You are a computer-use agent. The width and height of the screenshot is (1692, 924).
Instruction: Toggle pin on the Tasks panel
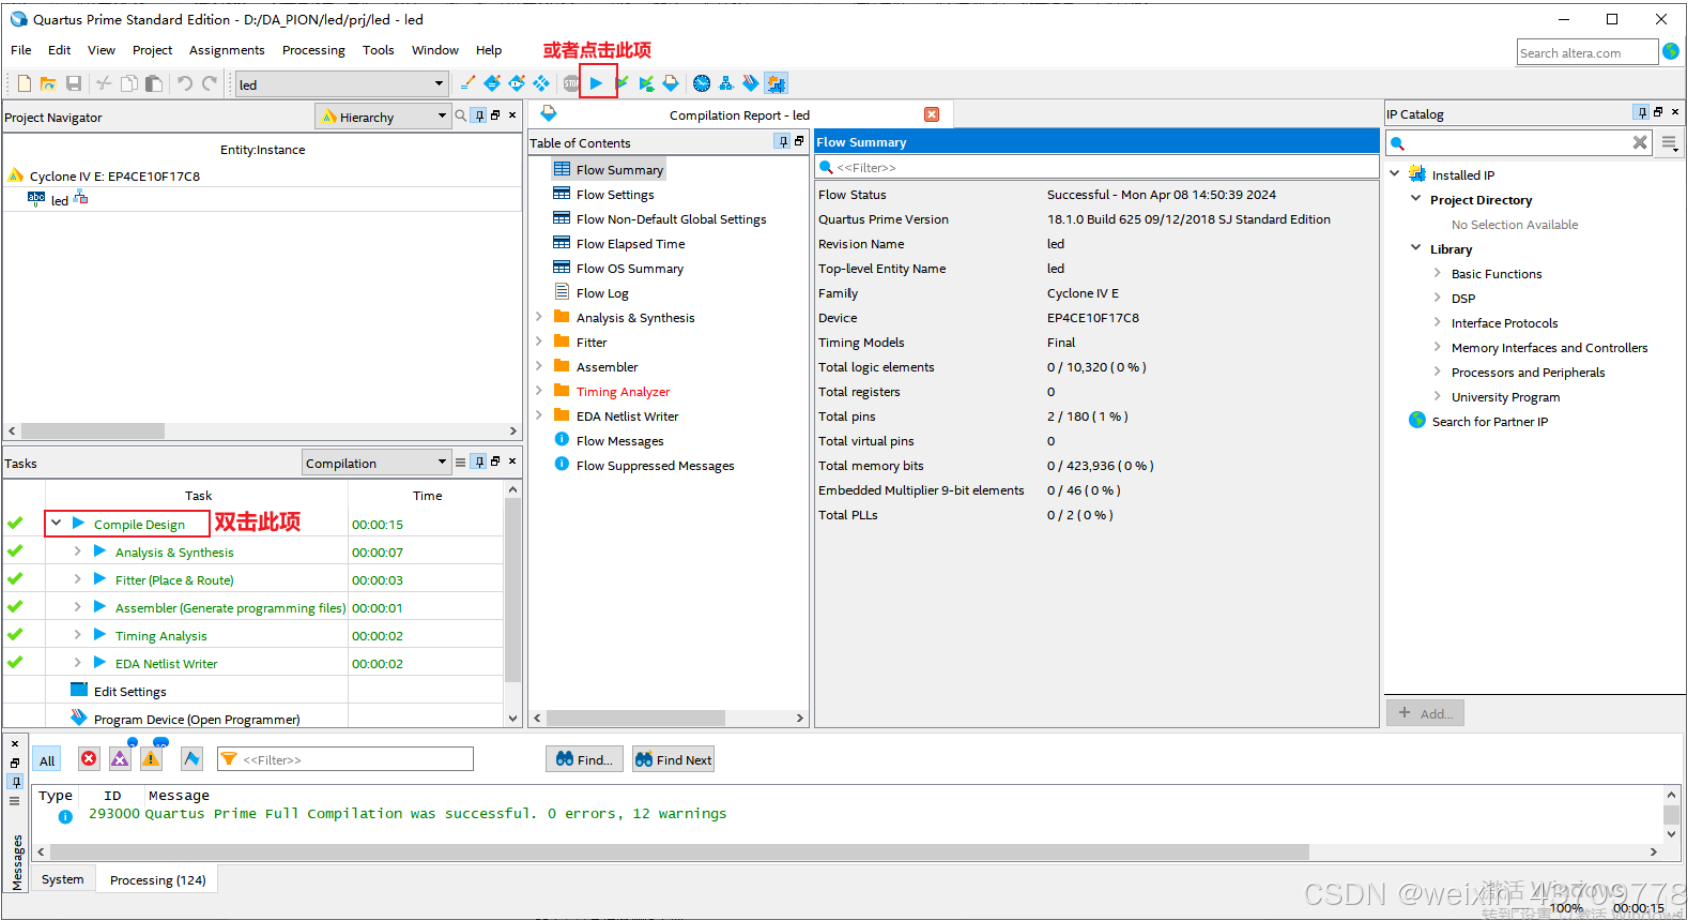479,461
